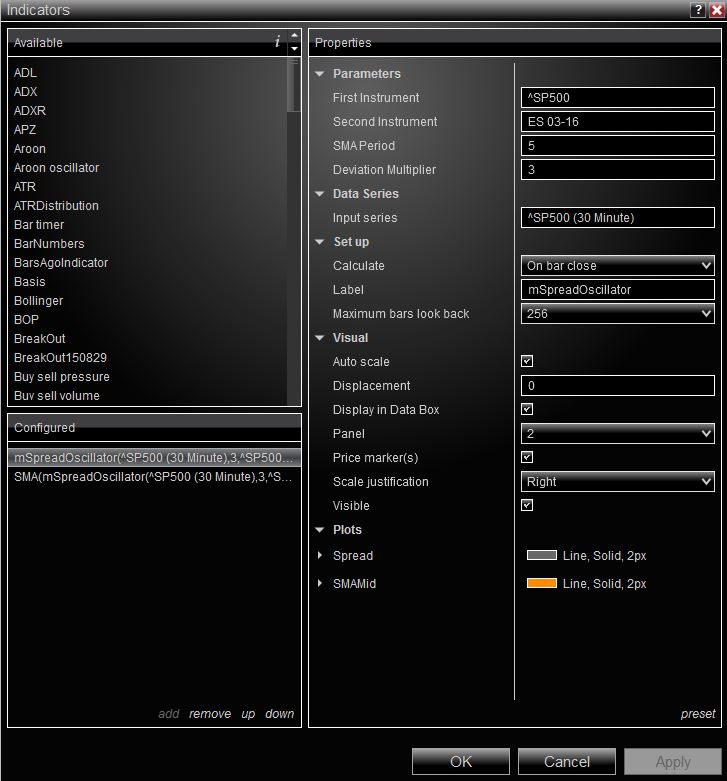Image resolution: width=727 pixels, height=781 pixels.
Task: Toggle the Auto scale checkbox
Action: (527, 361)
